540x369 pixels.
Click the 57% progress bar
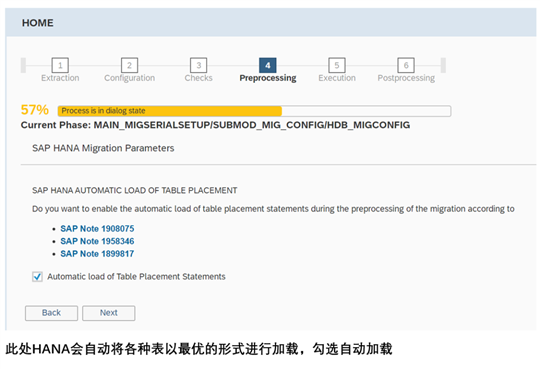point(254,111)
